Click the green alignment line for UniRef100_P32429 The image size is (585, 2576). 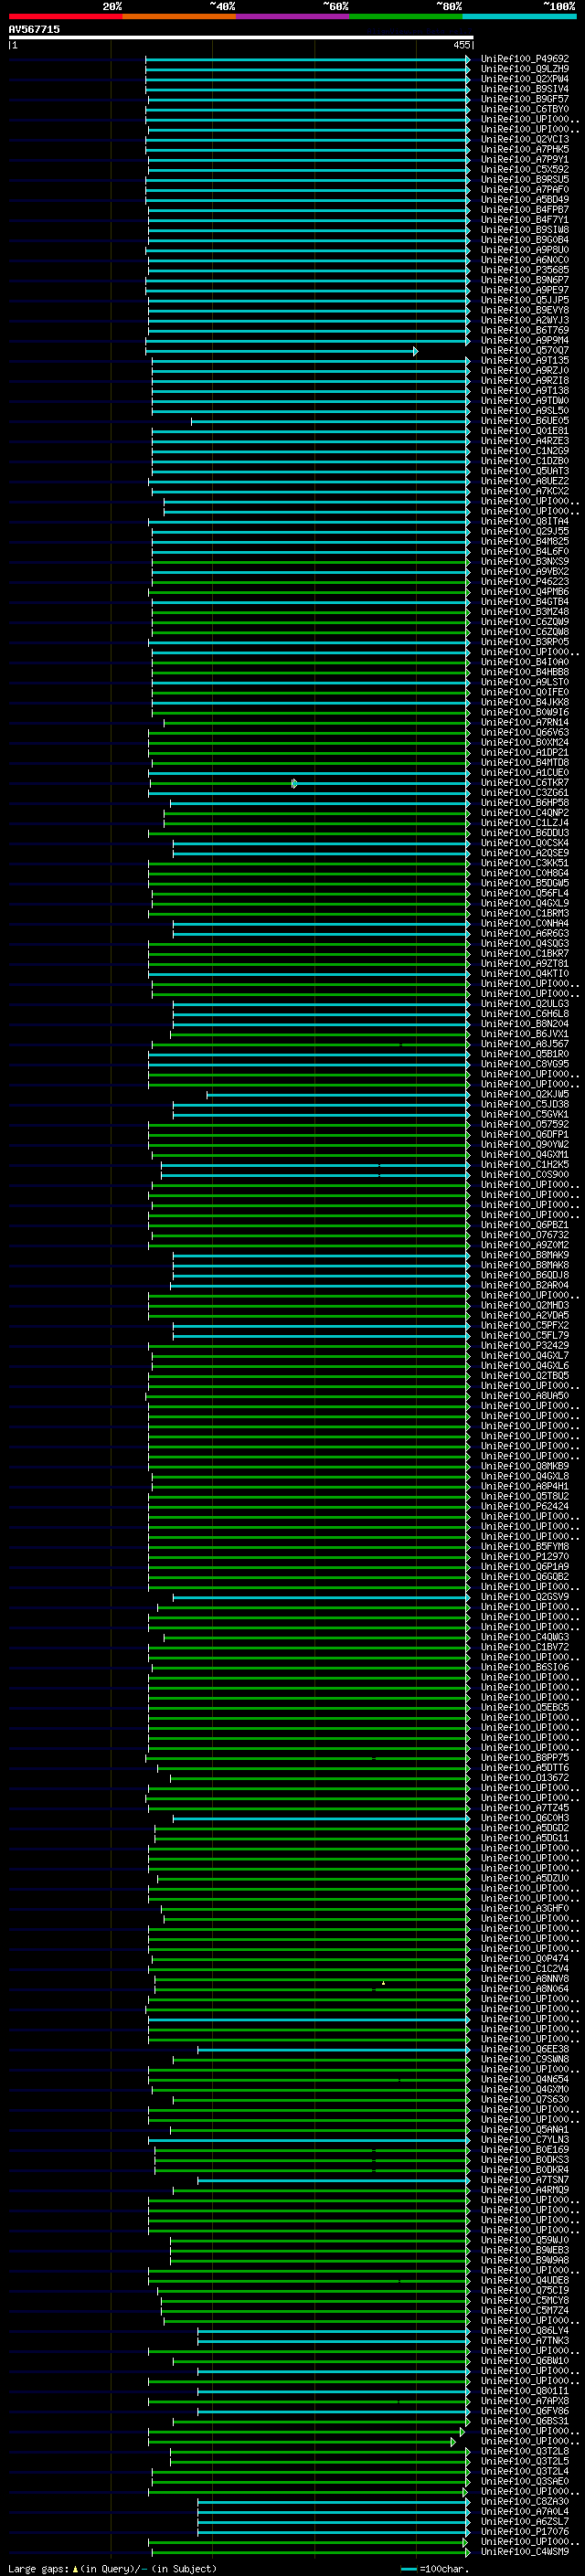tap(308, 1346)
